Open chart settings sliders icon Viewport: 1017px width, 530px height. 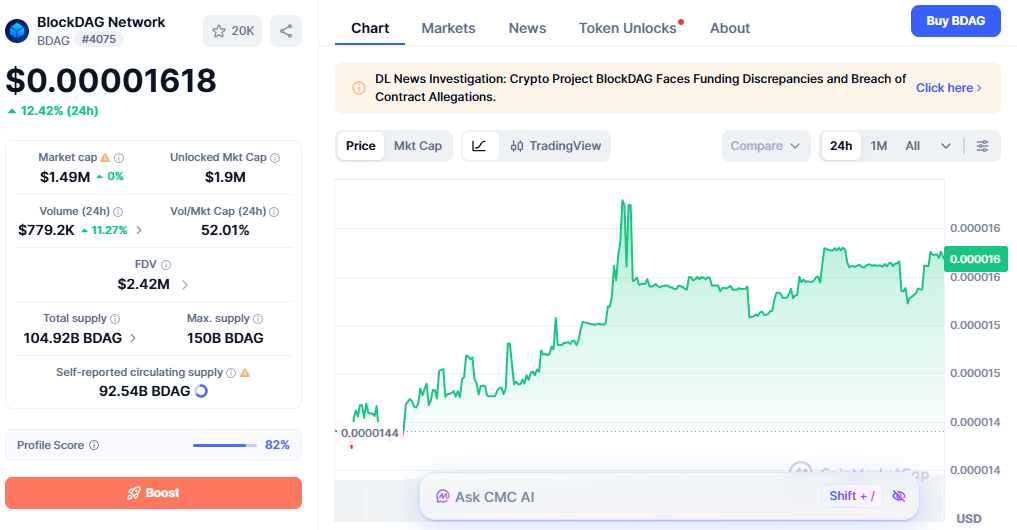(x=983, y=146)
